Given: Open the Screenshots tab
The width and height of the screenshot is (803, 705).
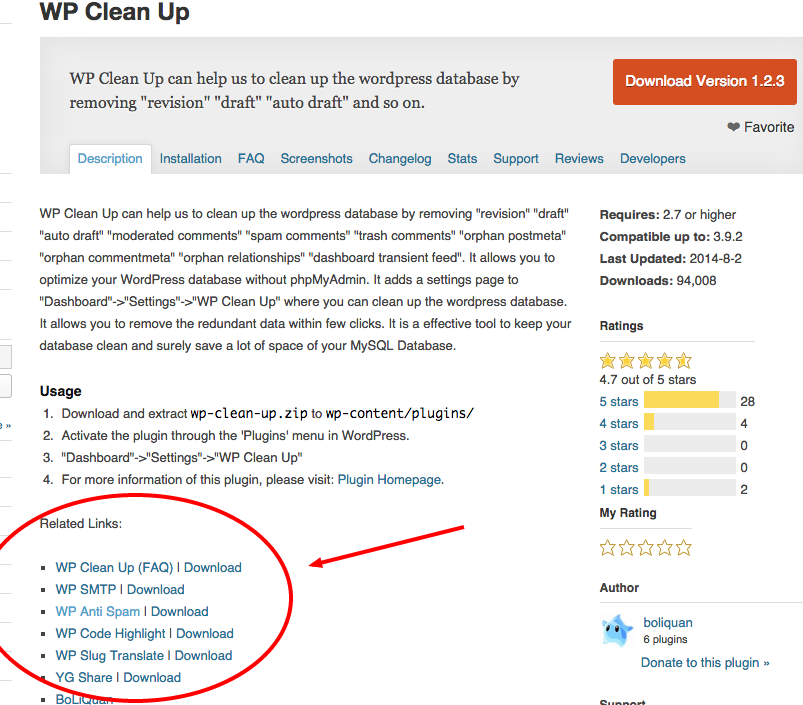Looking at the screenshot, I should tap(316, 159).
